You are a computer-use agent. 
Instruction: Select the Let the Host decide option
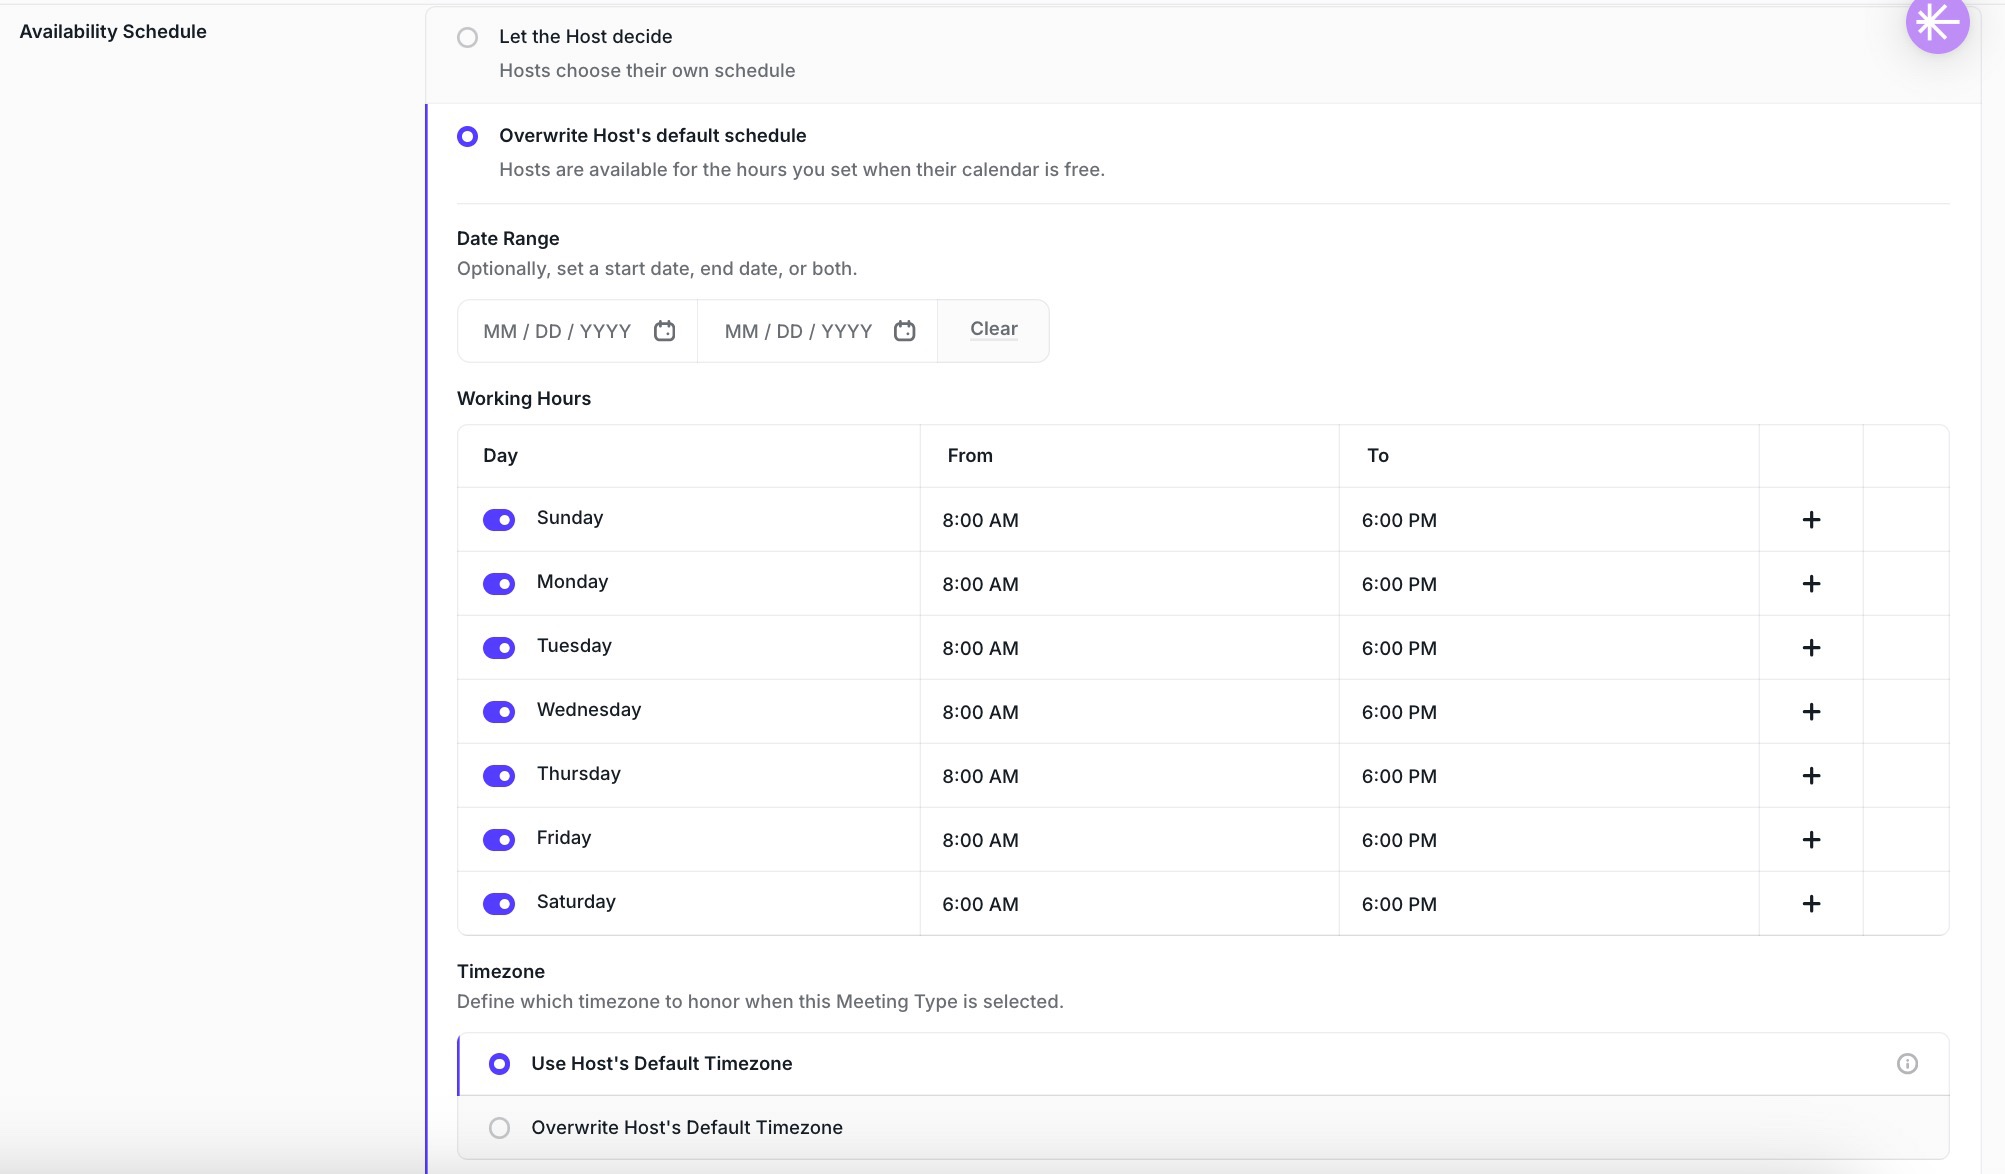click(x=467, y=37)
